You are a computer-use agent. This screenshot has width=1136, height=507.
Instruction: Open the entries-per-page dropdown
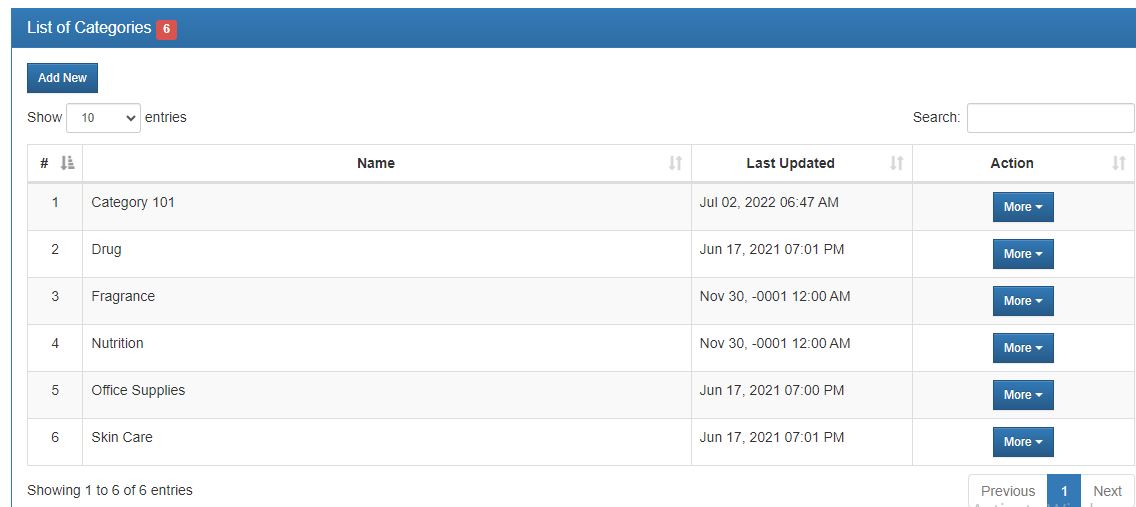tap(104, 118)
